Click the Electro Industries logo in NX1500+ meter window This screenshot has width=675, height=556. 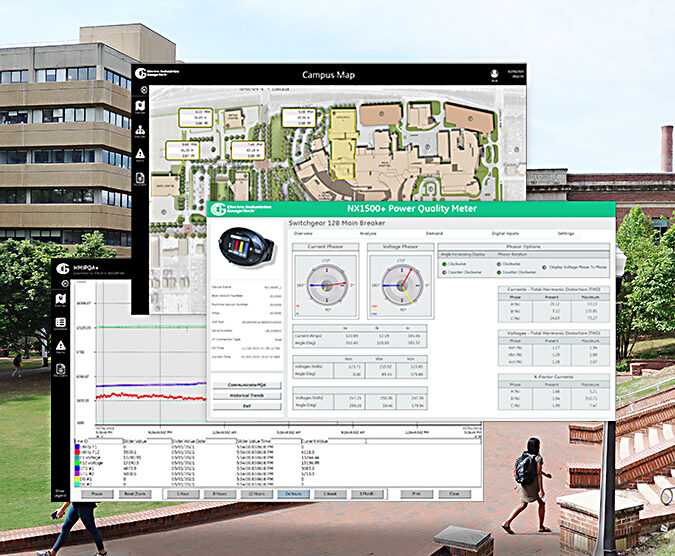tap(241, 209)
